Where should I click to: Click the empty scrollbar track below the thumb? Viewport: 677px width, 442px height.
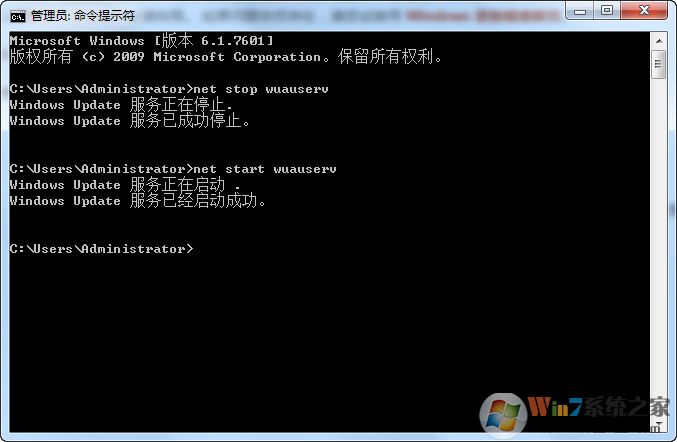[x=659, y=248]
